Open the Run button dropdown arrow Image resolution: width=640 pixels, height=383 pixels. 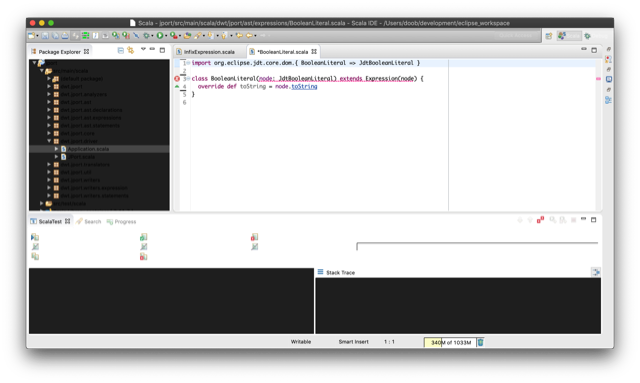(x=166, y=36)
